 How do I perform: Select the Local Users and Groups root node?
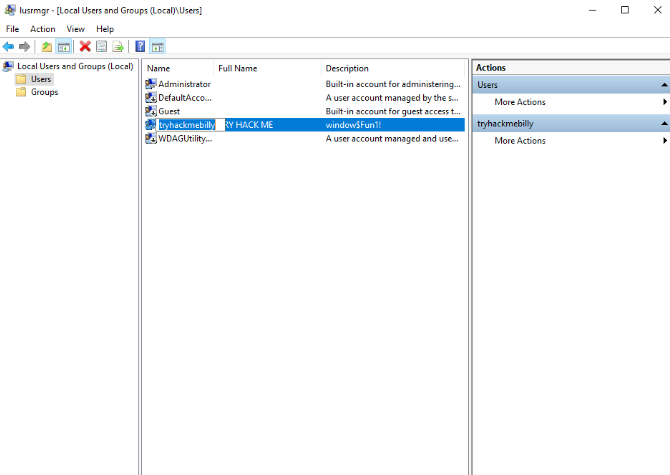point(74,66)
